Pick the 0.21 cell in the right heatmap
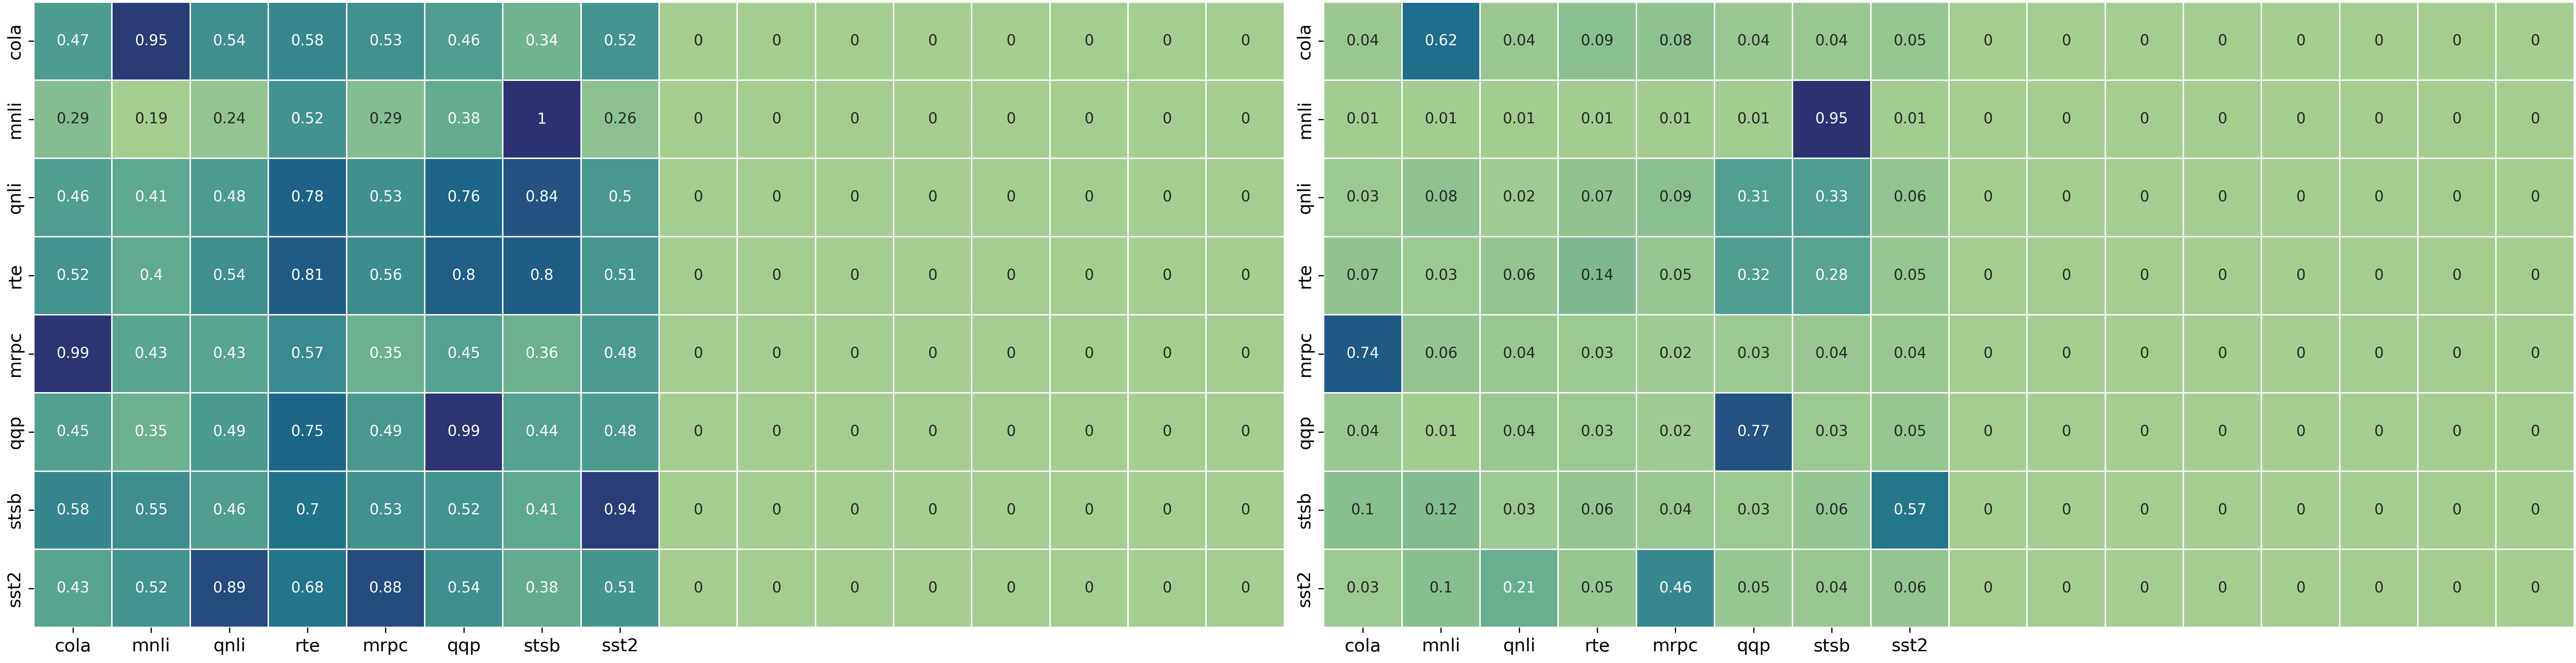Viewport: 2576px width, 663px height. pos(1519,587)
